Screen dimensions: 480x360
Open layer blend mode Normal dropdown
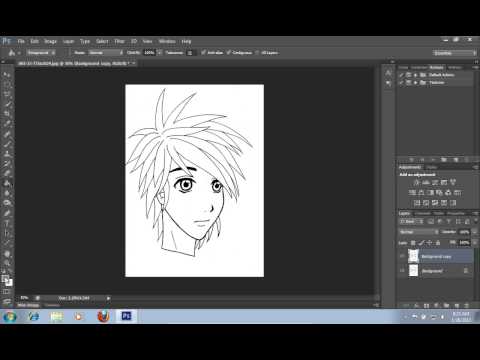(x=418, y=232)
